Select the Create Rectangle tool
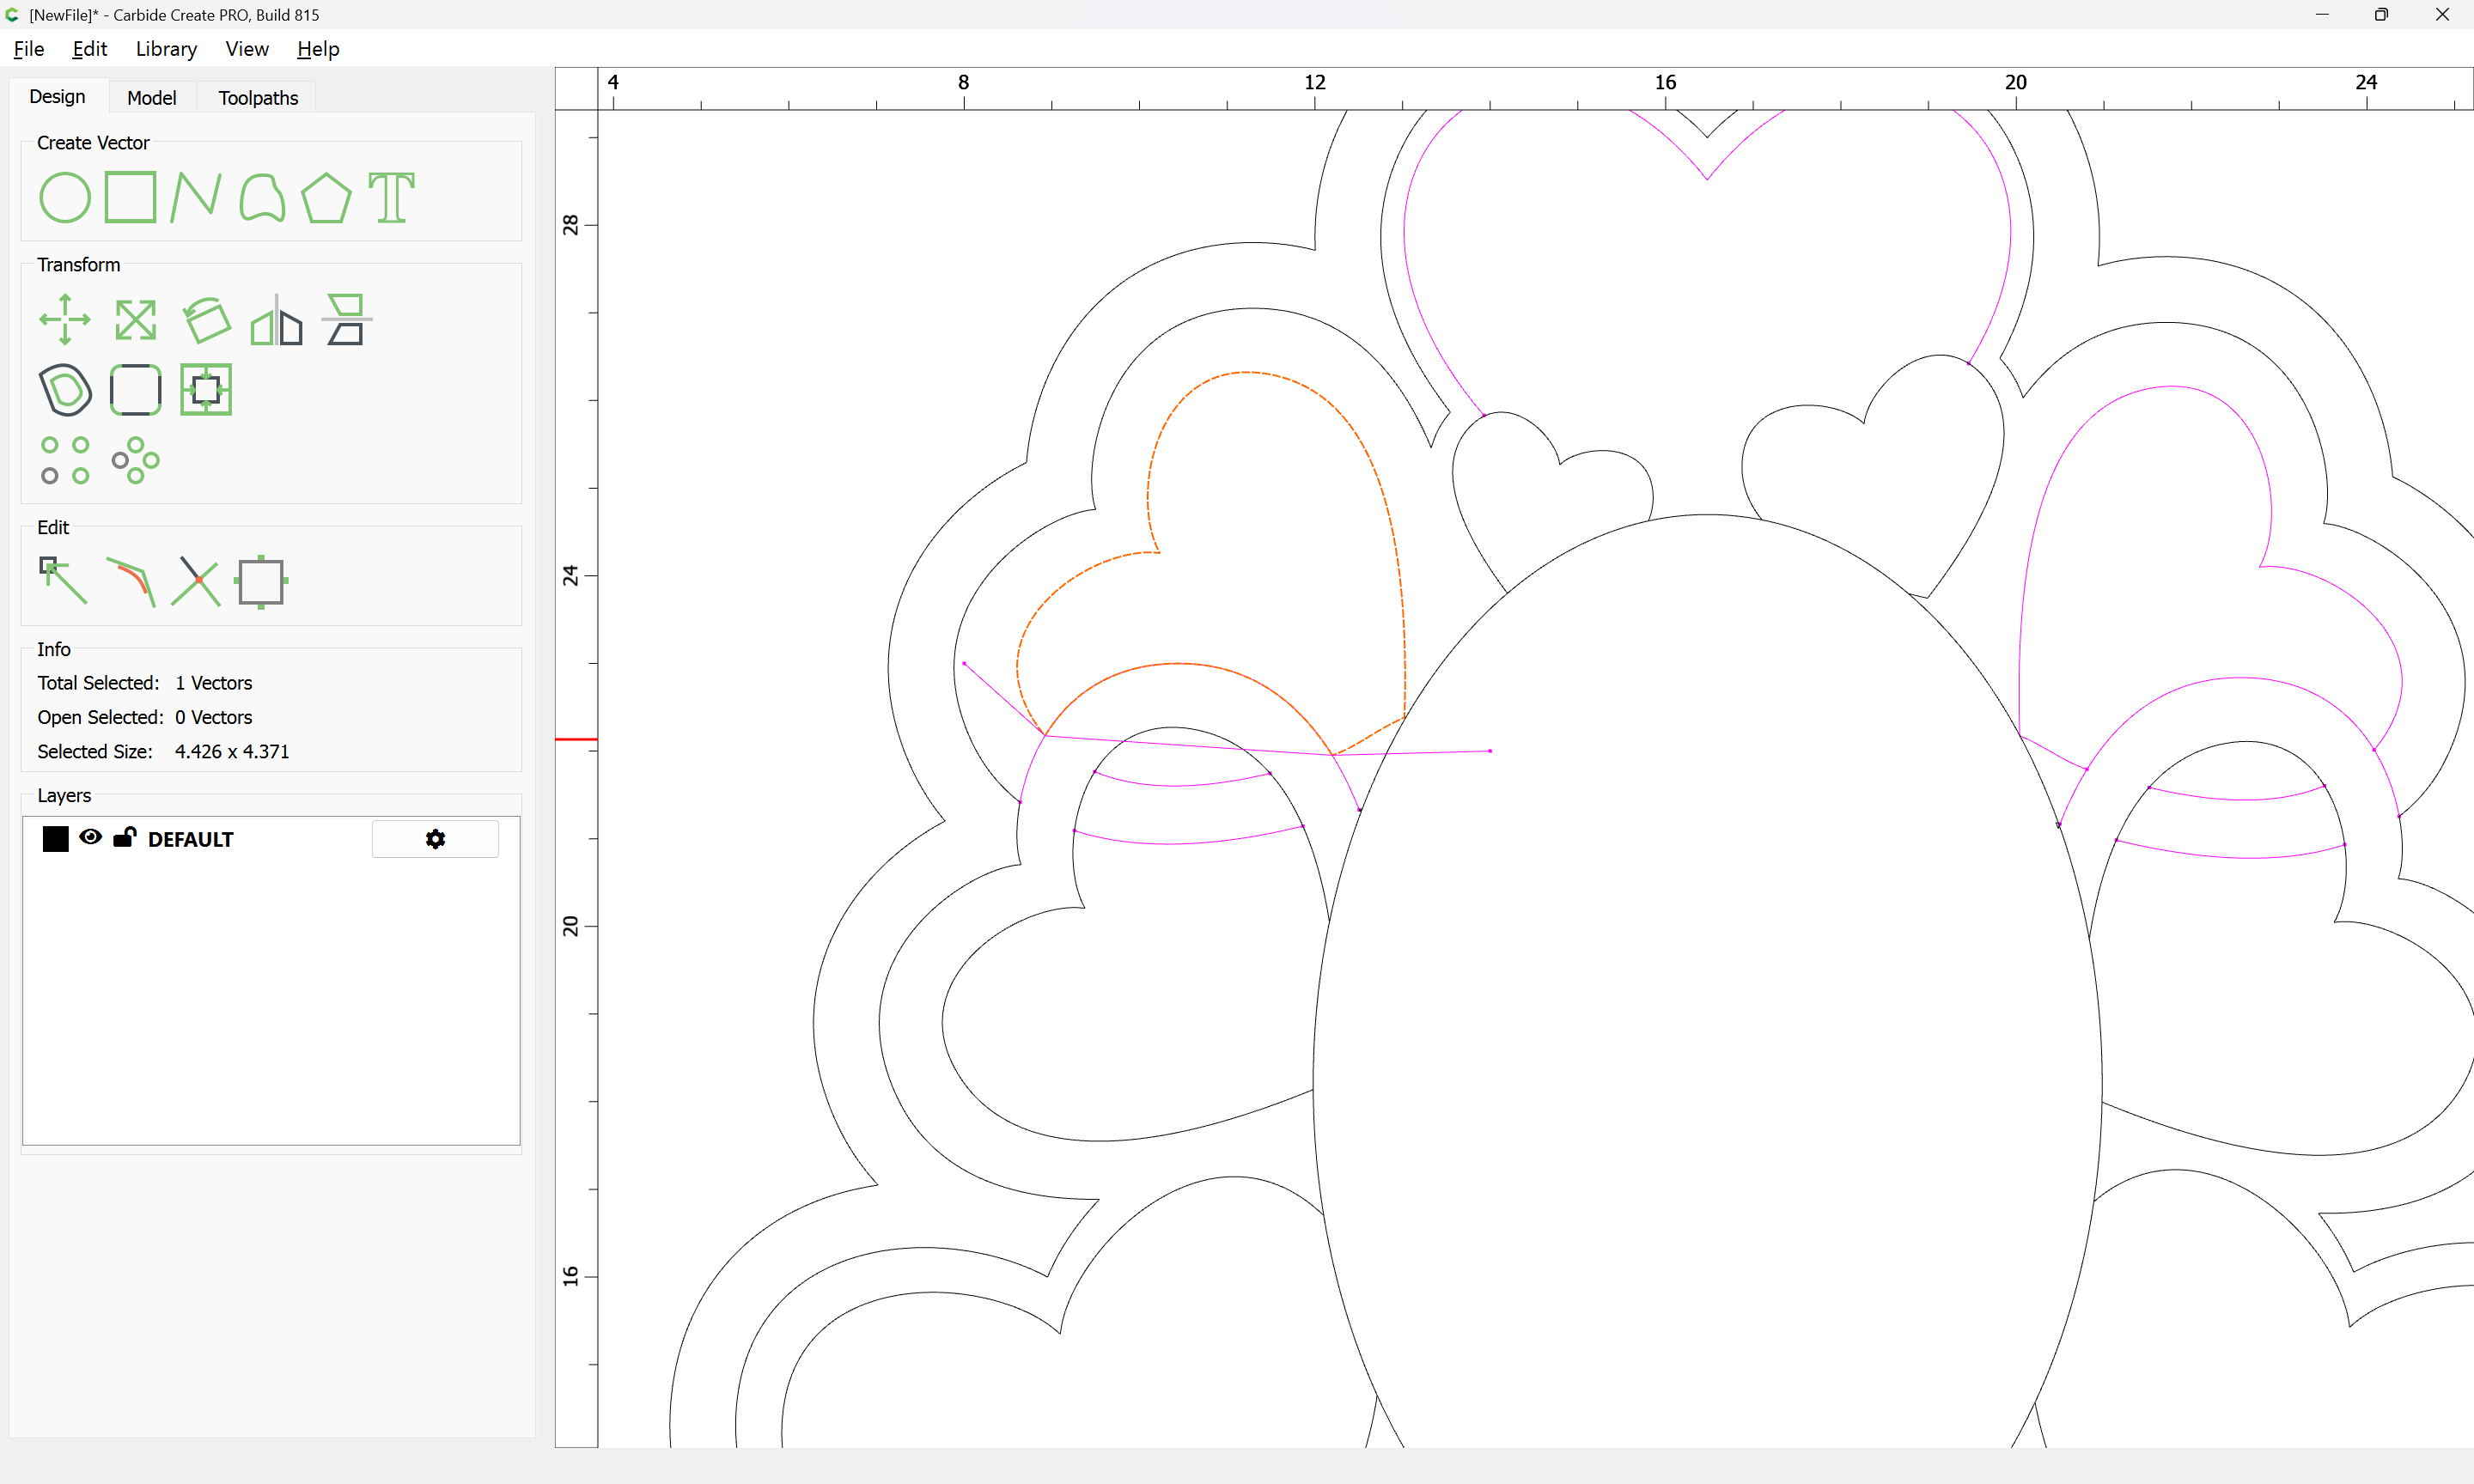 click(x=131, y=197)
